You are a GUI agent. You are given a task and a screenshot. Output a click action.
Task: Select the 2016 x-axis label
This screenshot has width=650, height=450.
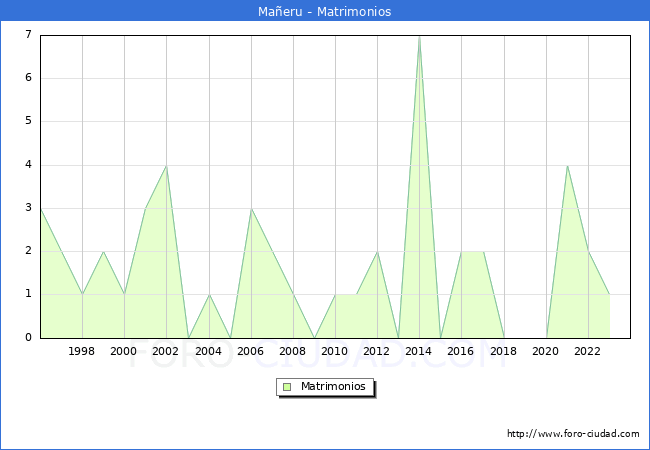(461, 351)
